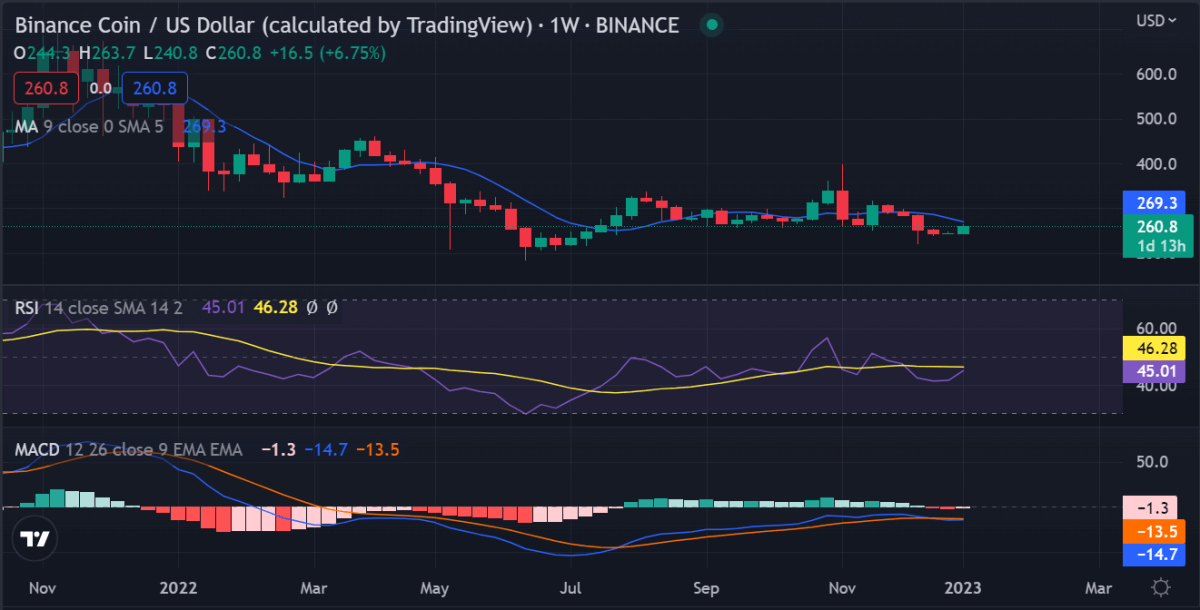
Task: Click the purple 45.01 RSI scale label
Action: pos(1153,373)
